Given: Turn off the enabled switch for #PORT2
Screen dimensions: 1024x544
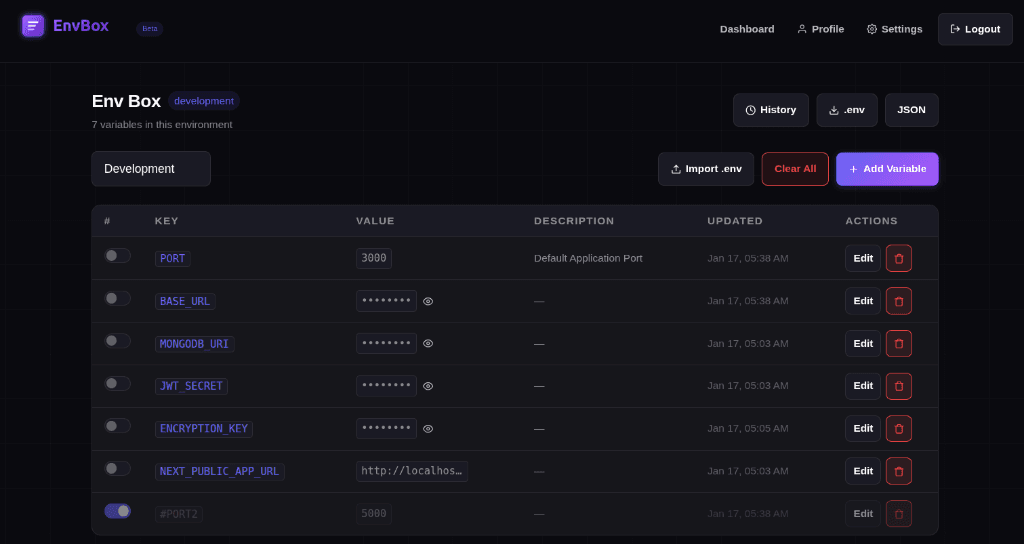Looking at the screenshot, I should [118, 511].
